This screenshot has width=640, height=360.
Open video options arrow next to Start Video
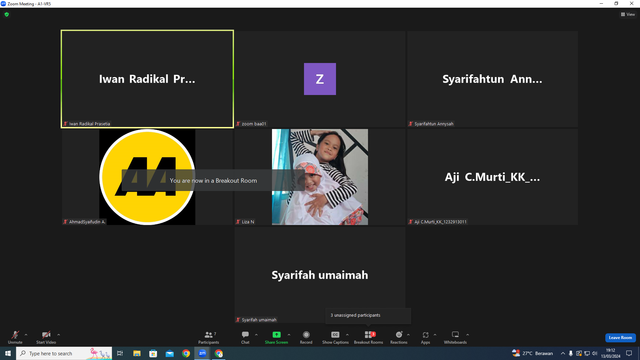tap(59, 335)
